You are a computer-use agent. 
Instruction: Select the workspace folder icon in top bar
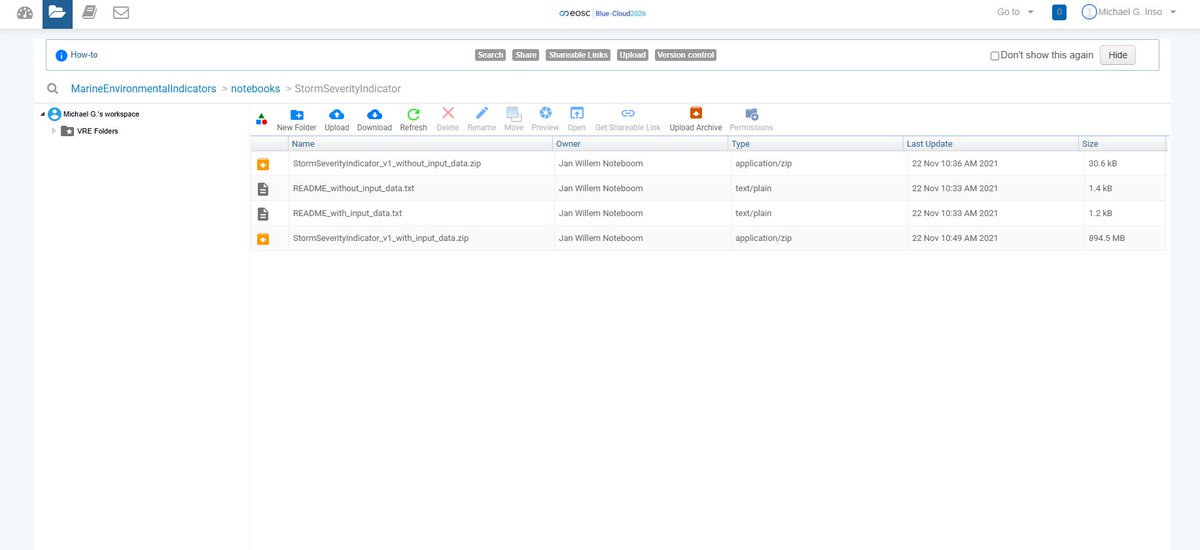coord(57,13)
